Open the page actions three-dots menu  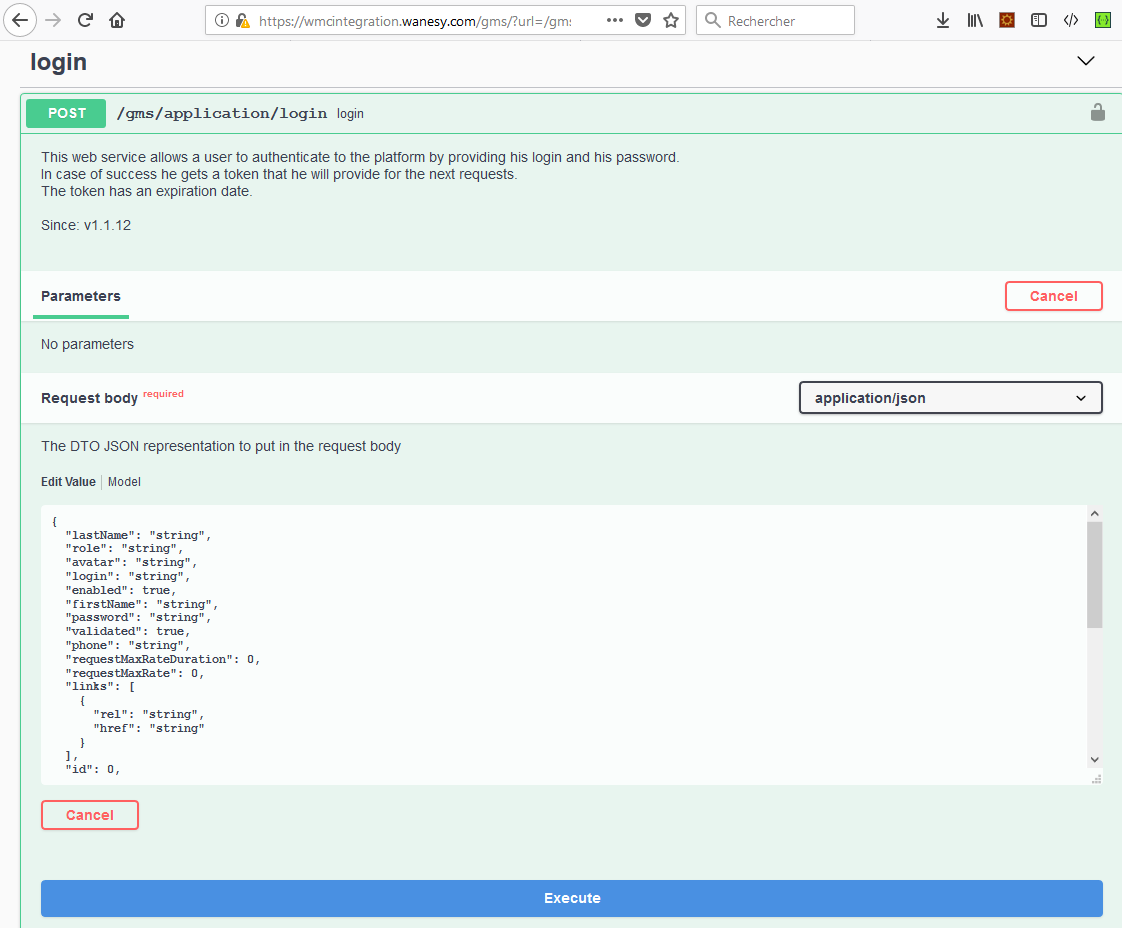click(615, 20)
